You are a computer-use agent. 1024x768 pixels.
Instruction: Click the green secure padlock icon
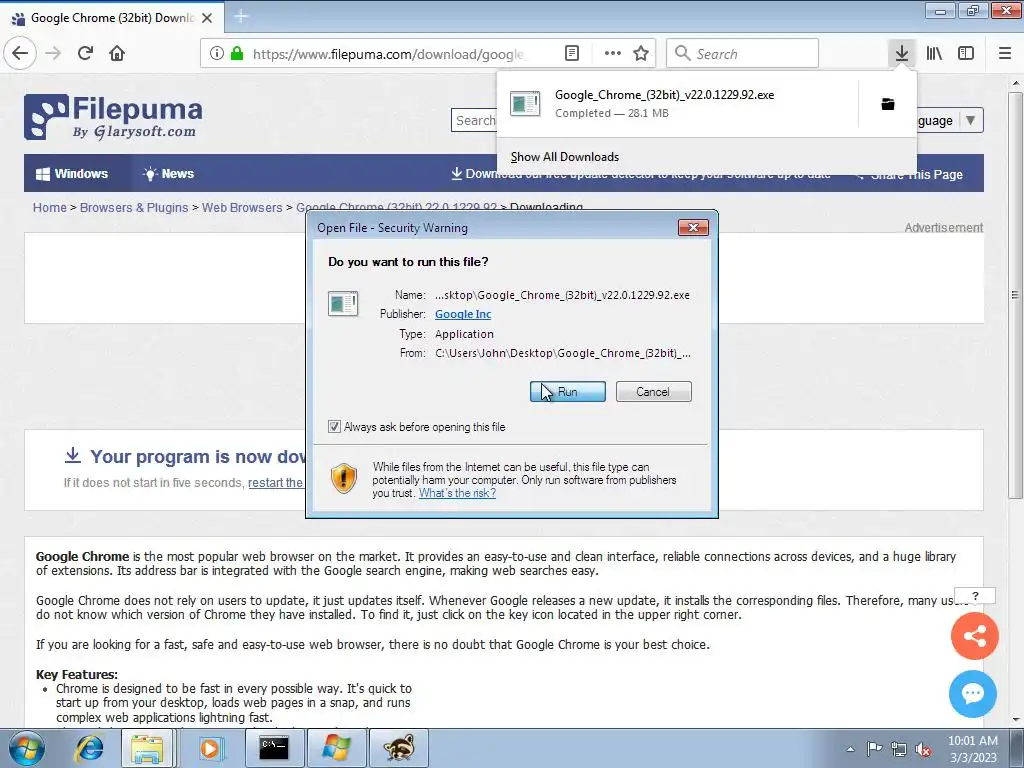[237, 54]
